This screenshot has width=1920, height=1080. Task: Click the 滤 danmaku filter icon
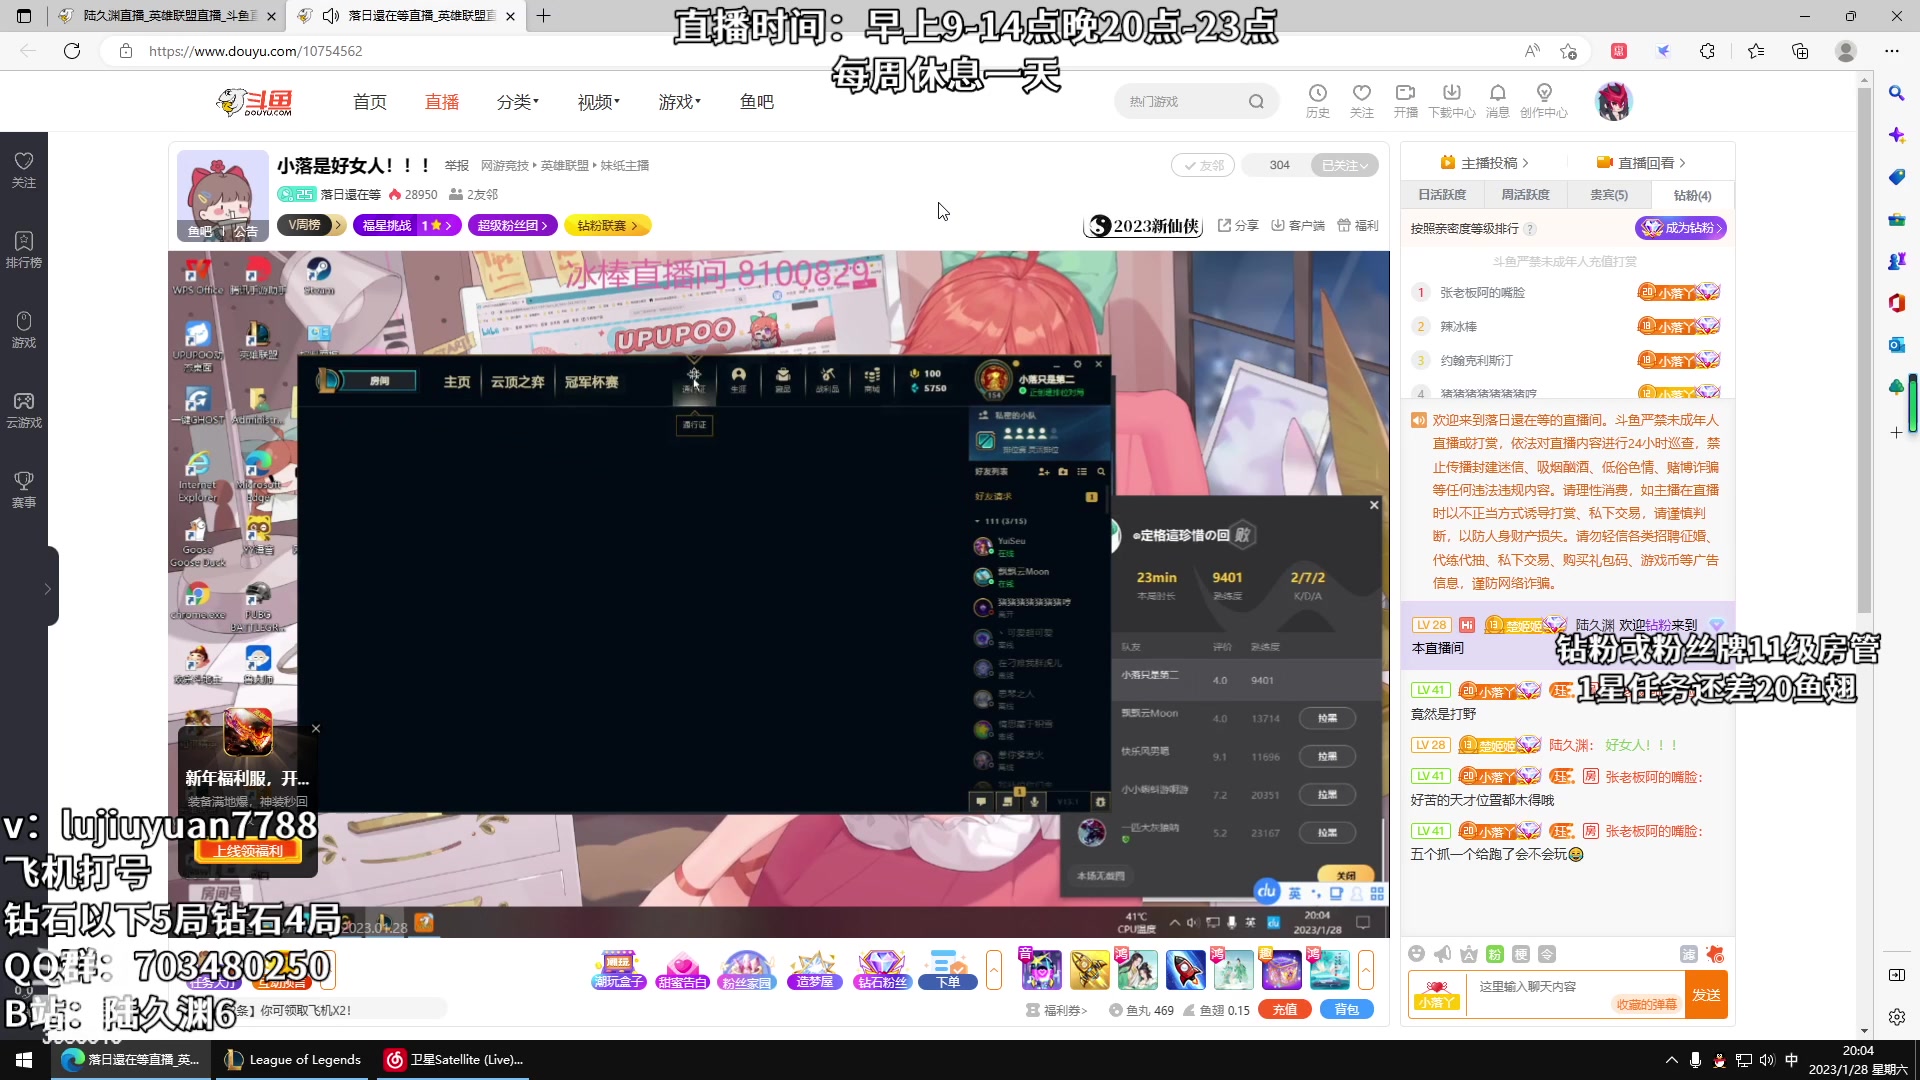pos(1689,954)
